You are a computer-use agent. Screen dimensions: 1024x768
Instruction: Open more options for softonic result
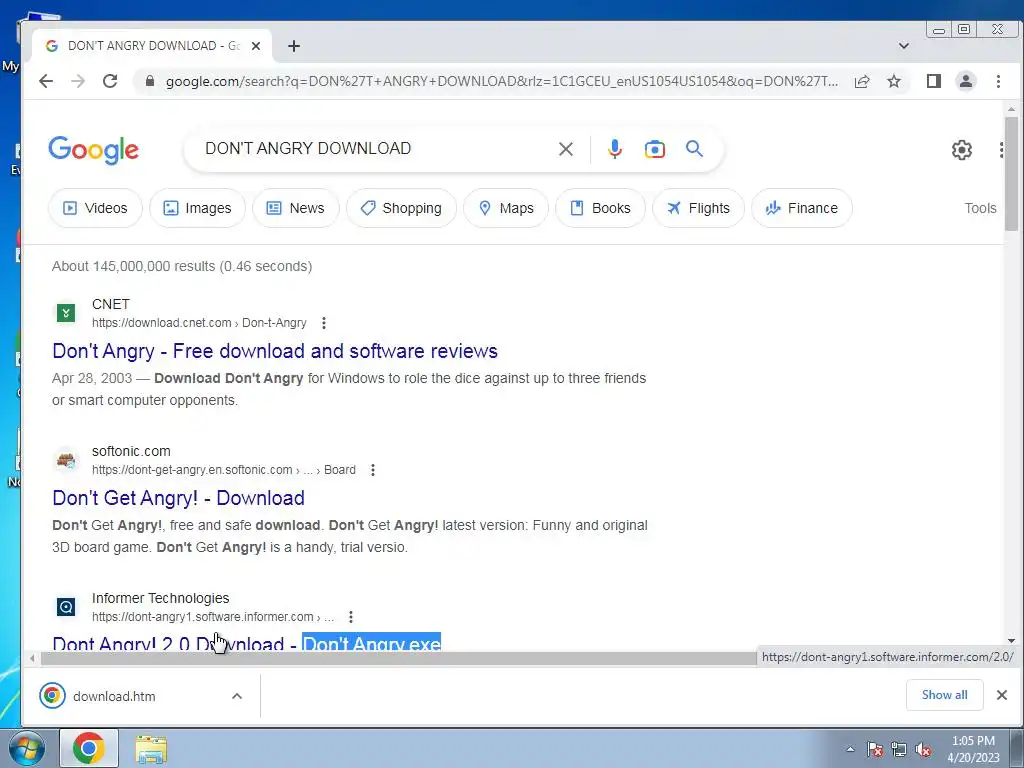373,470
